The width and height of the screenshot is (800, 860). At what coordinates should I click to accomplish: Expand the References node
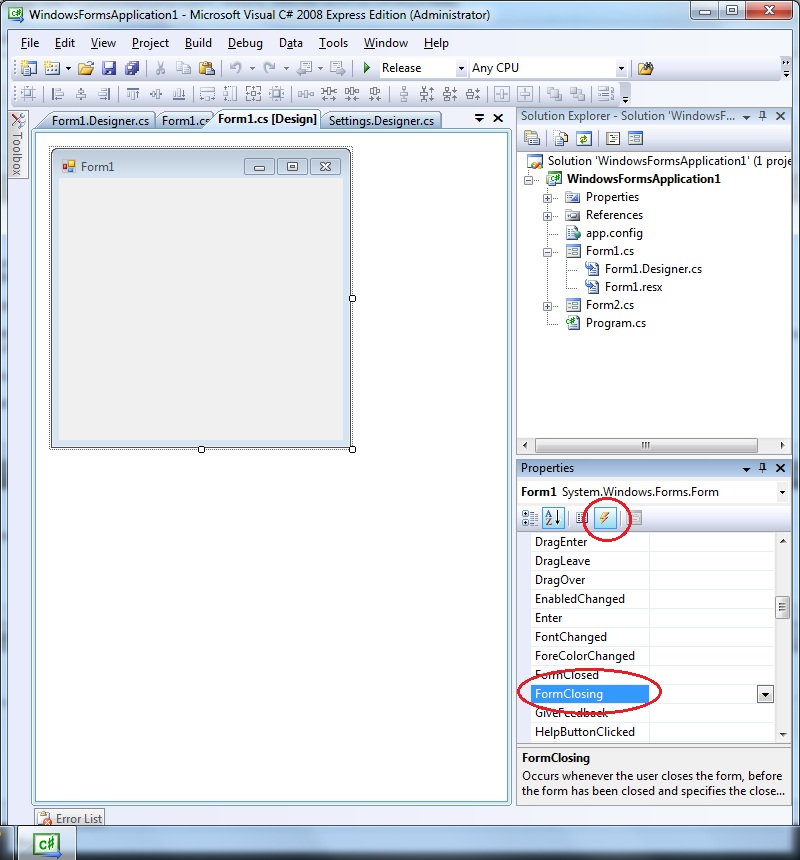[547, 216]
